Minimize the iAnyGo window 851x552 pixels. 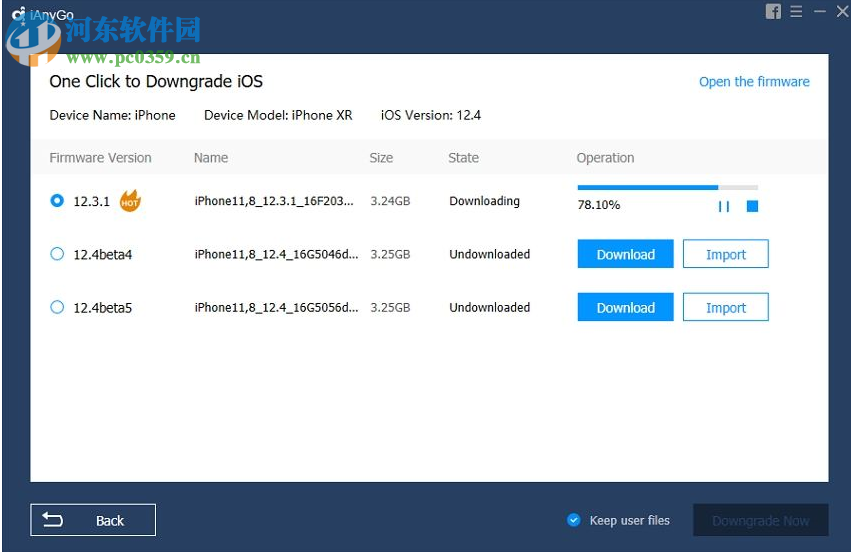click(820, 11)
